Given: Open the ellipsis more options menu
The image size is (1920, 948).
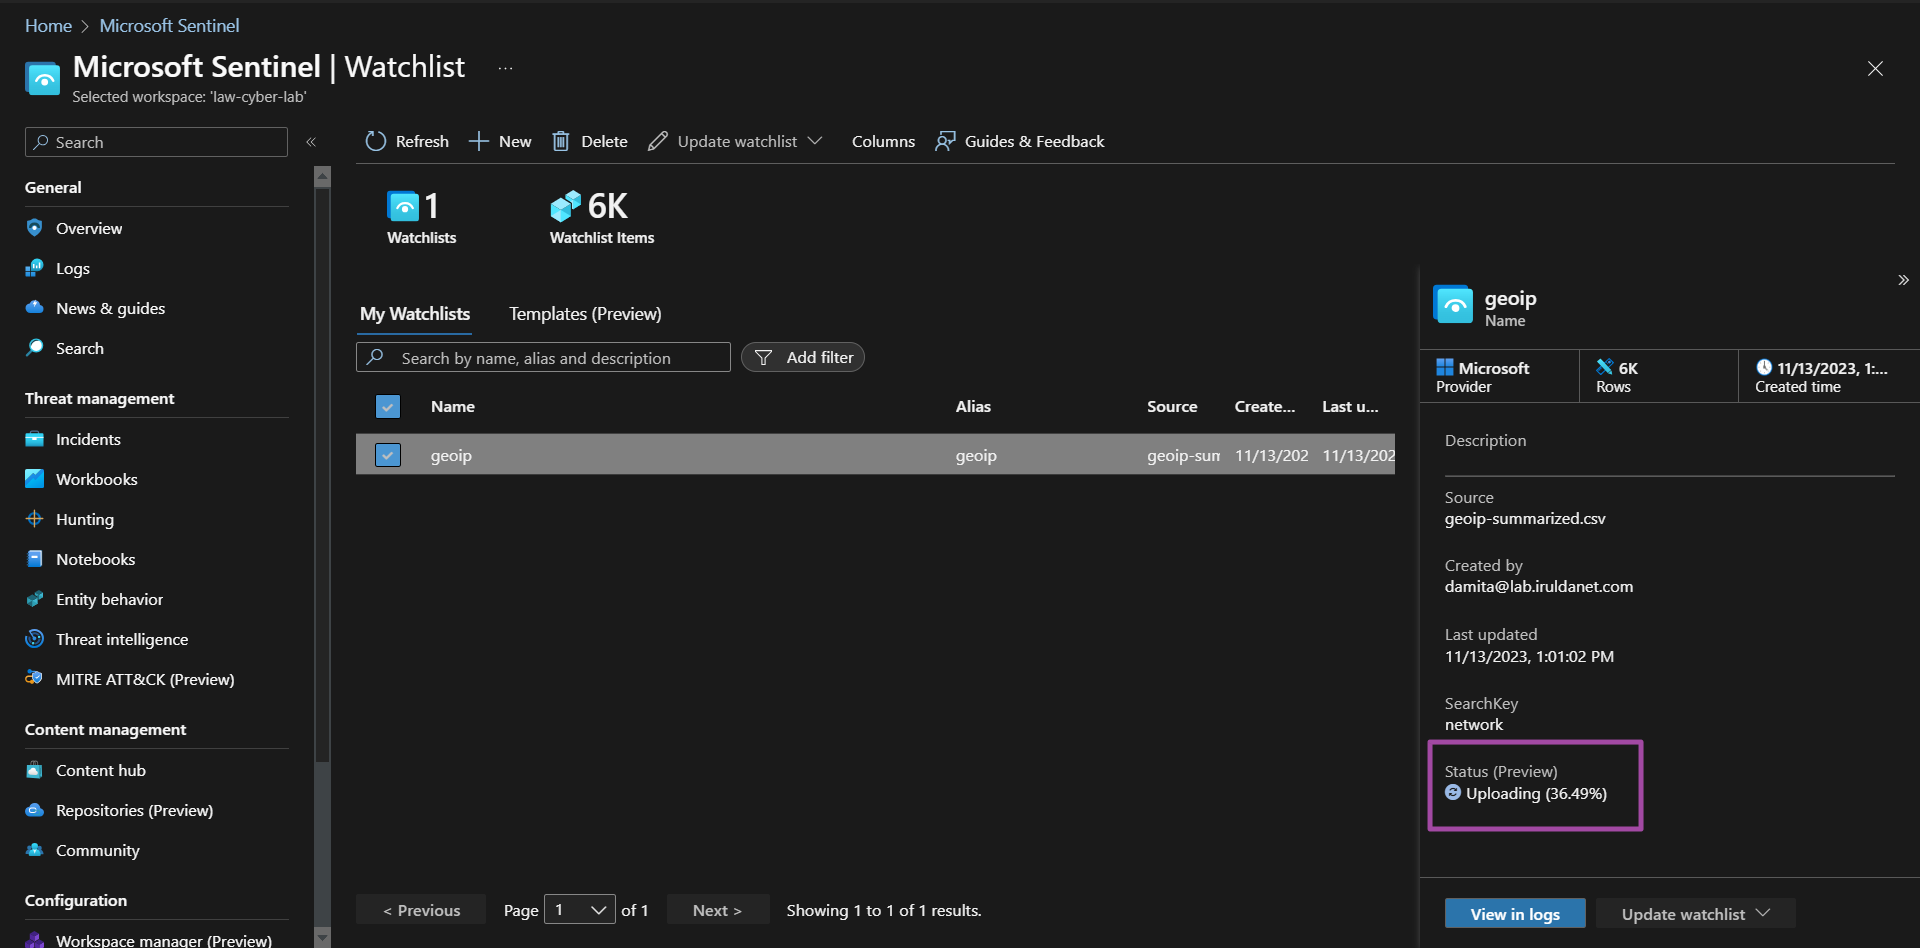Looking at the screenshot, I should click(x=506, y=68).
